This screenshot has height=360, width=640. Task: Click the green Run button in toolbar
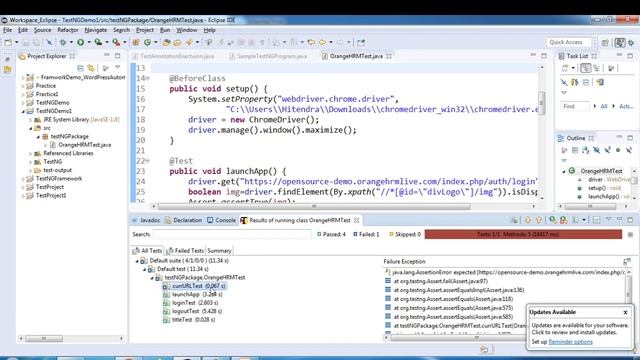click(x=81, y=42)
